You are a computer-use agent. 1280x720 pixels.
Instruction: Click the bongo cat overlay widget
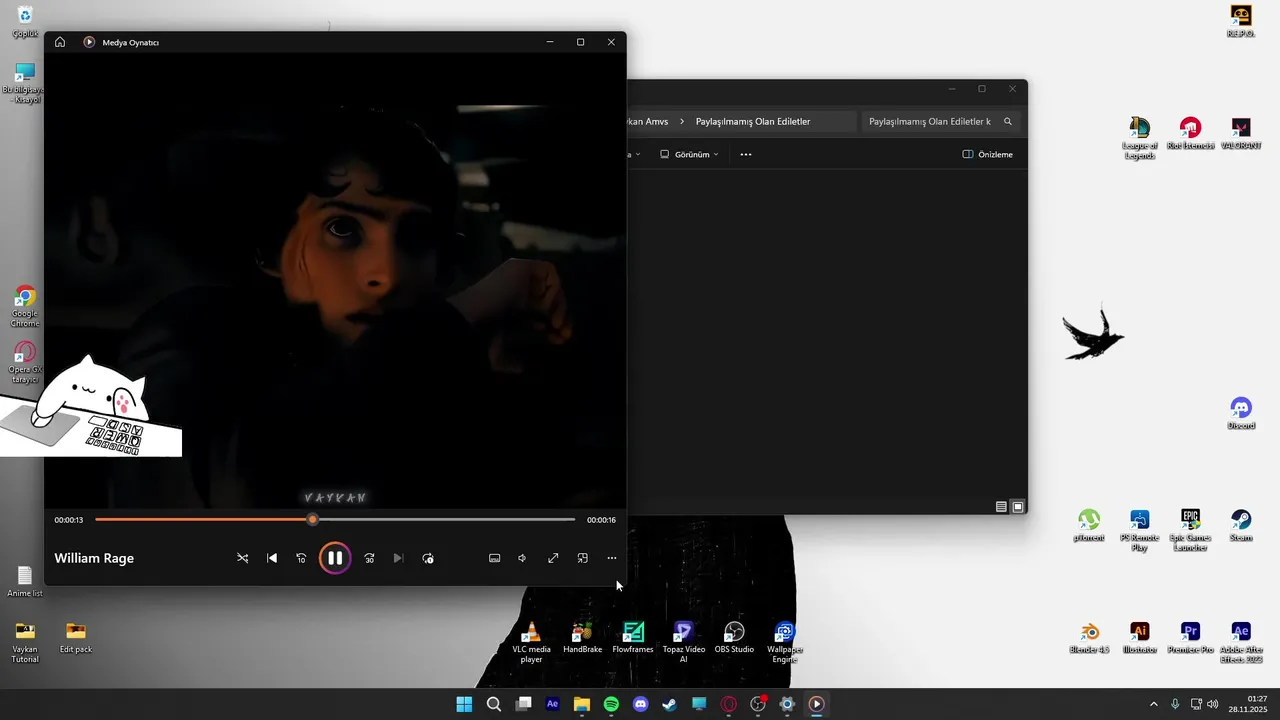tap(90, 405)
